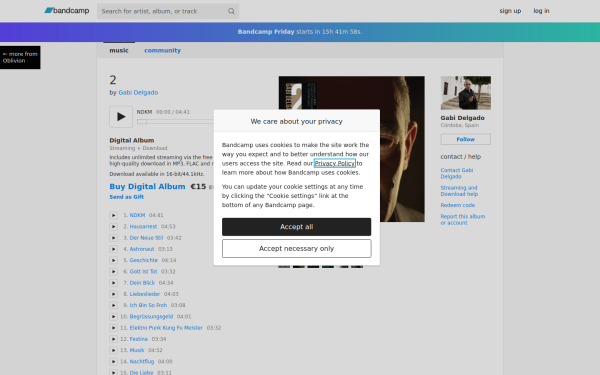
Task: Open the NDKM track title link
Action: (x=137, y=215)
